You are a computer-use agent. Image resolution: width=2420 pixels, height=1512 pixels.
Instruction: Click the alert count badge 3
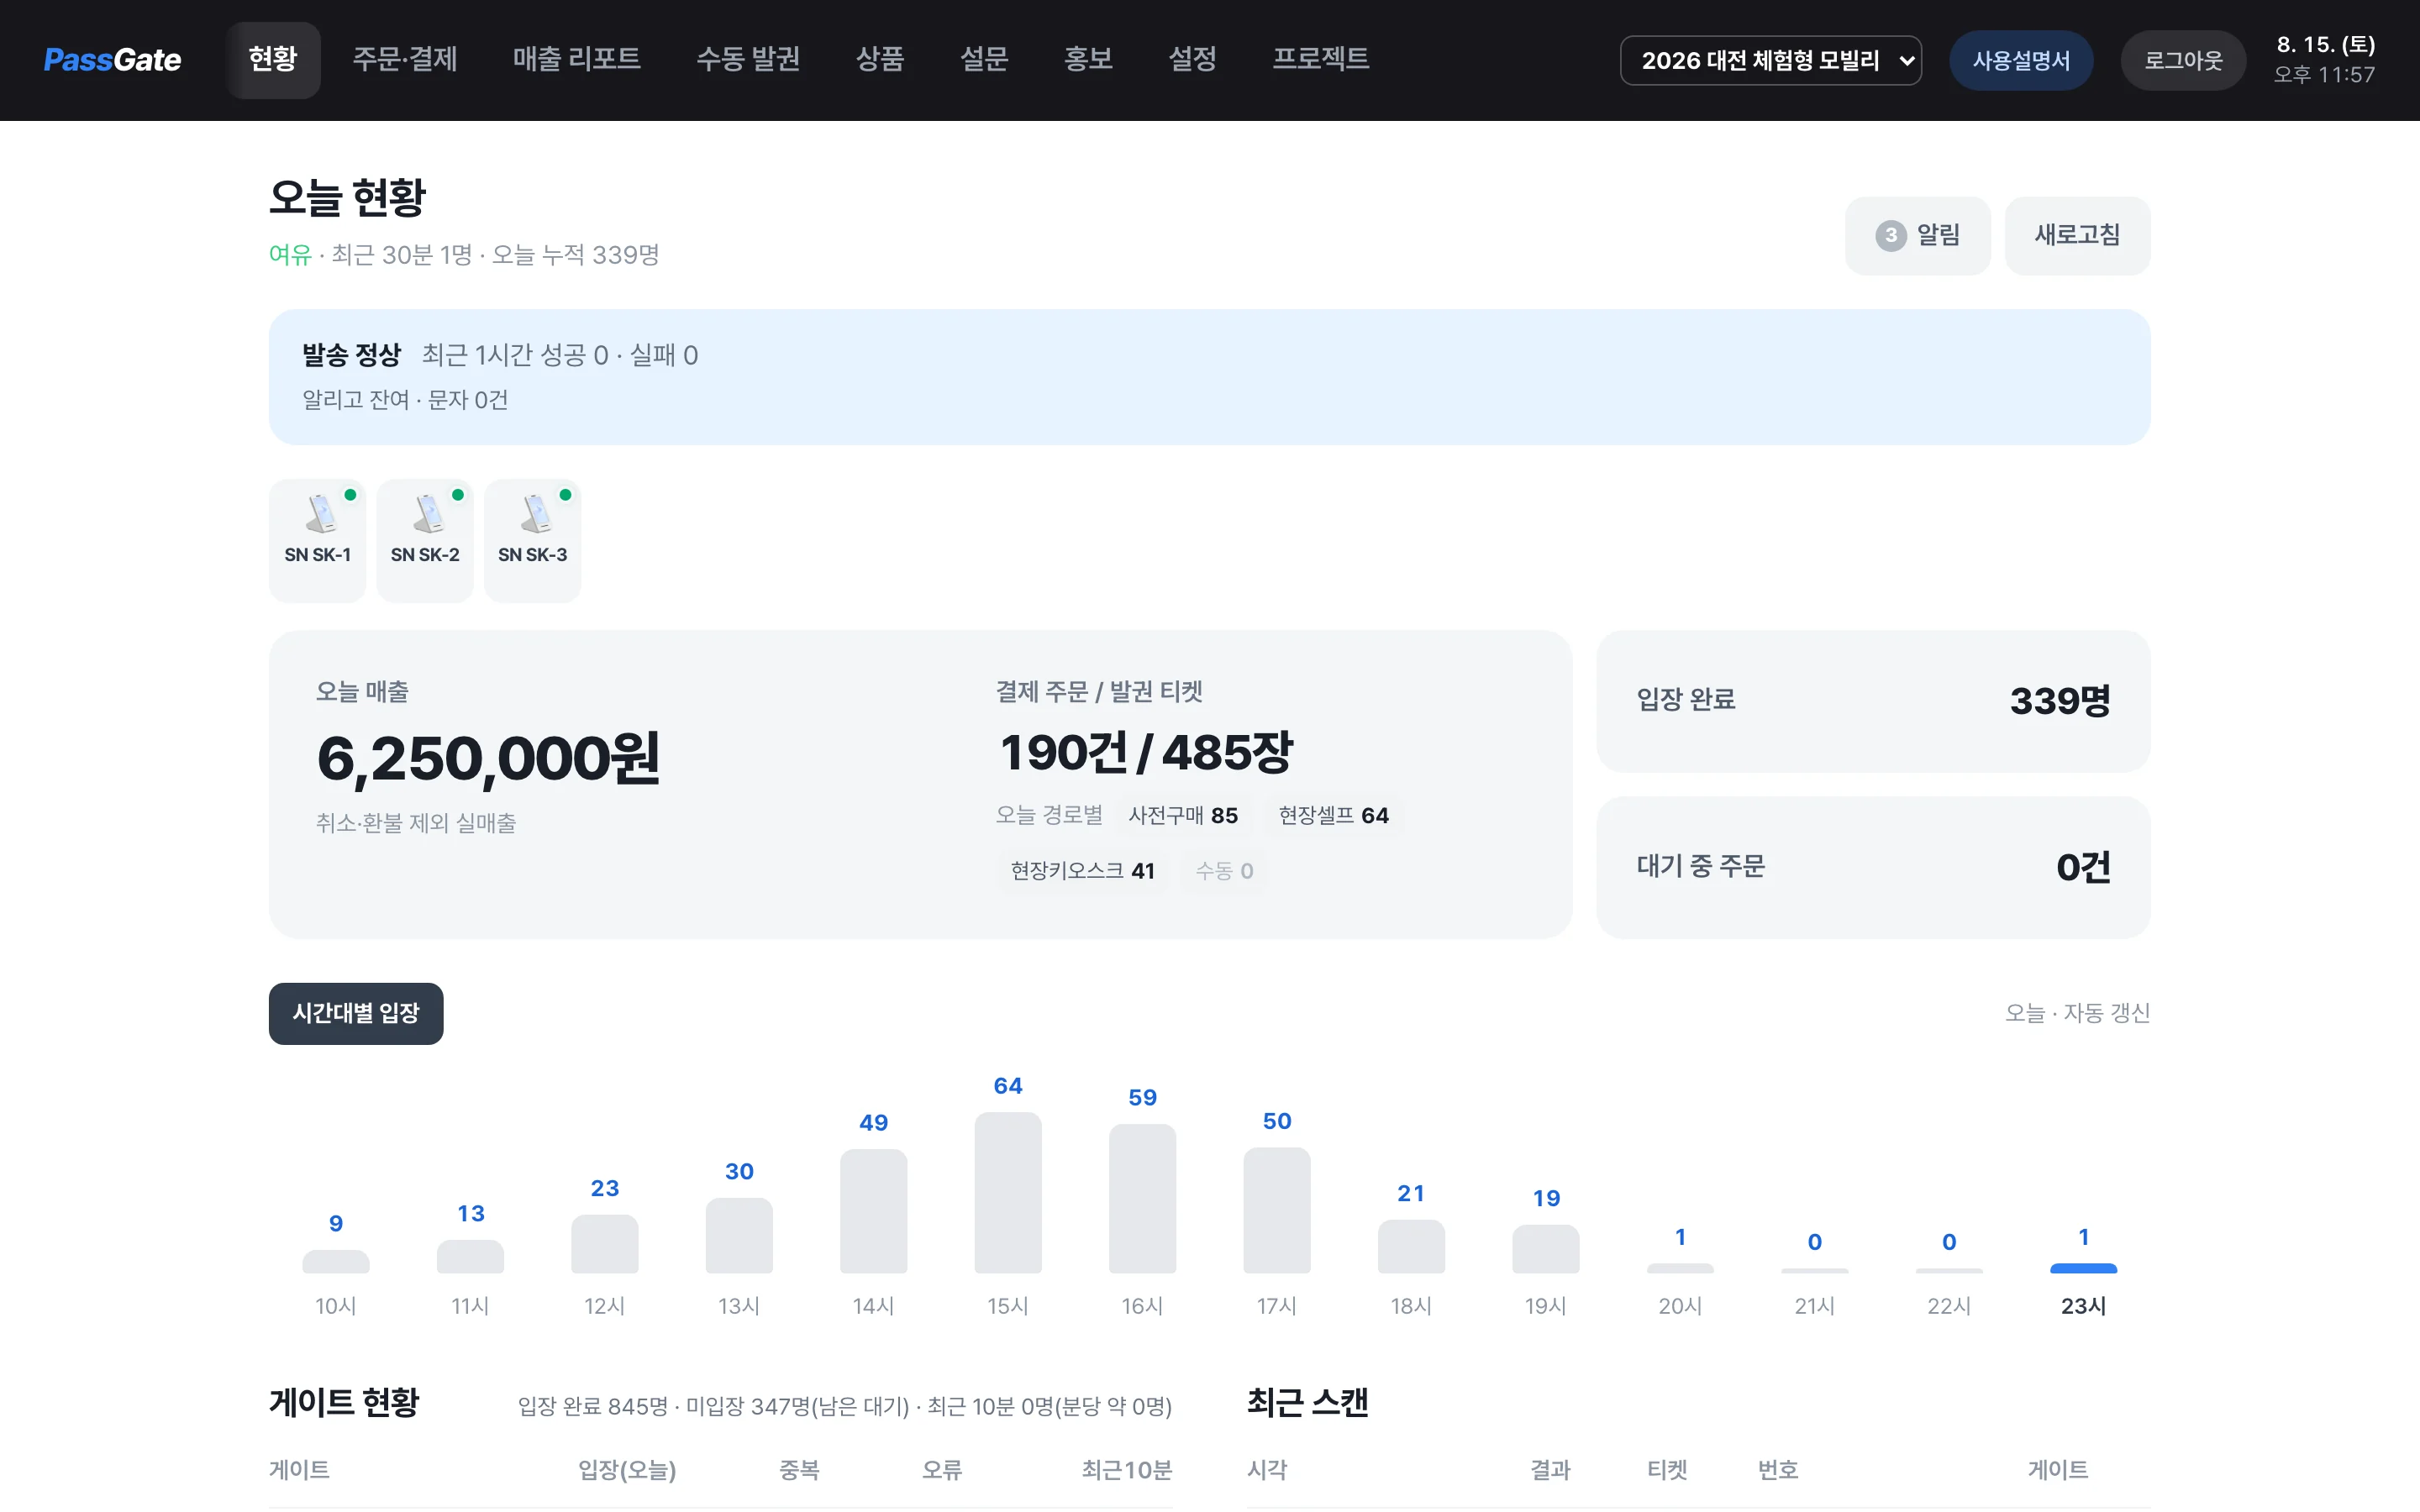coord(1890,235)
